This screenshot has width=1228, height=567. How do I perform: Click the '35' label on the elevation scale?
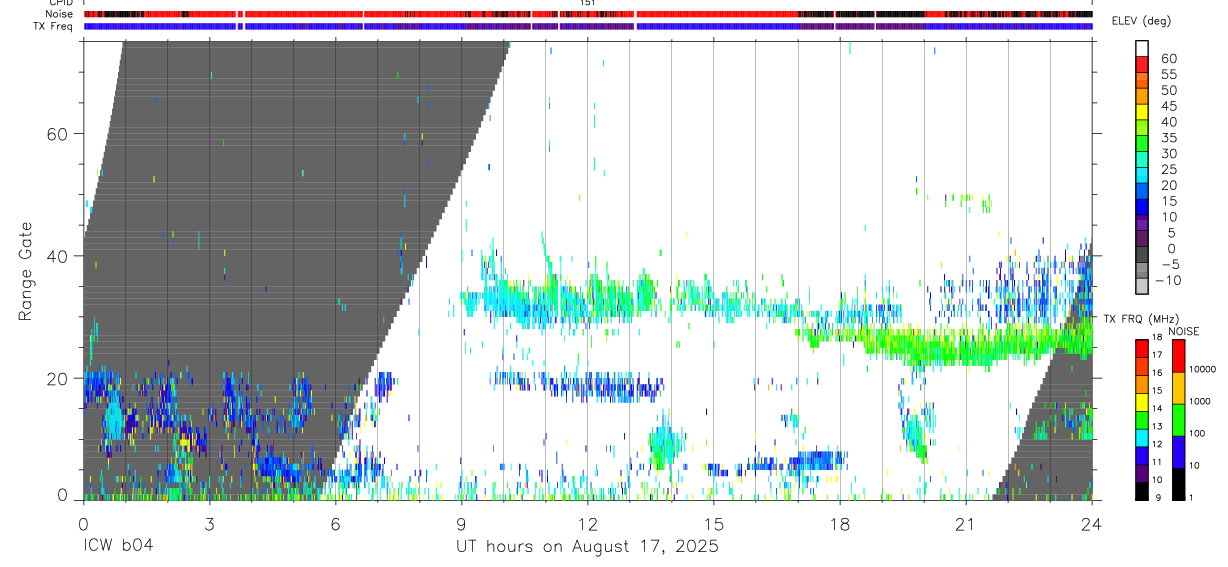pyautogui.click(x=1168, y=138)
